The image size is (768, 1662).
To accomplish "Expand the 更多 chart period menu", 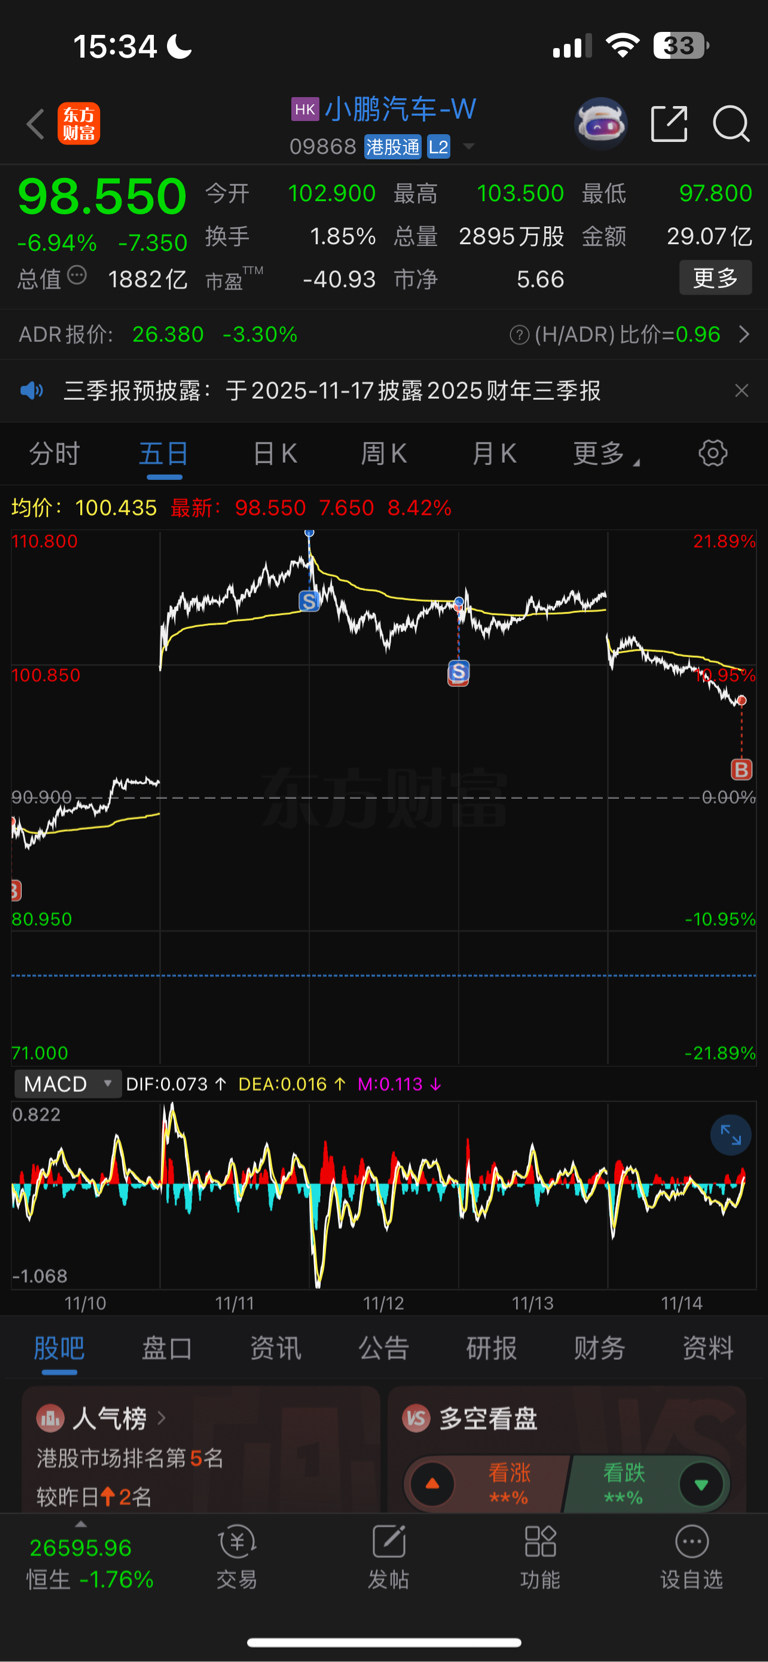I will (605, 454).
